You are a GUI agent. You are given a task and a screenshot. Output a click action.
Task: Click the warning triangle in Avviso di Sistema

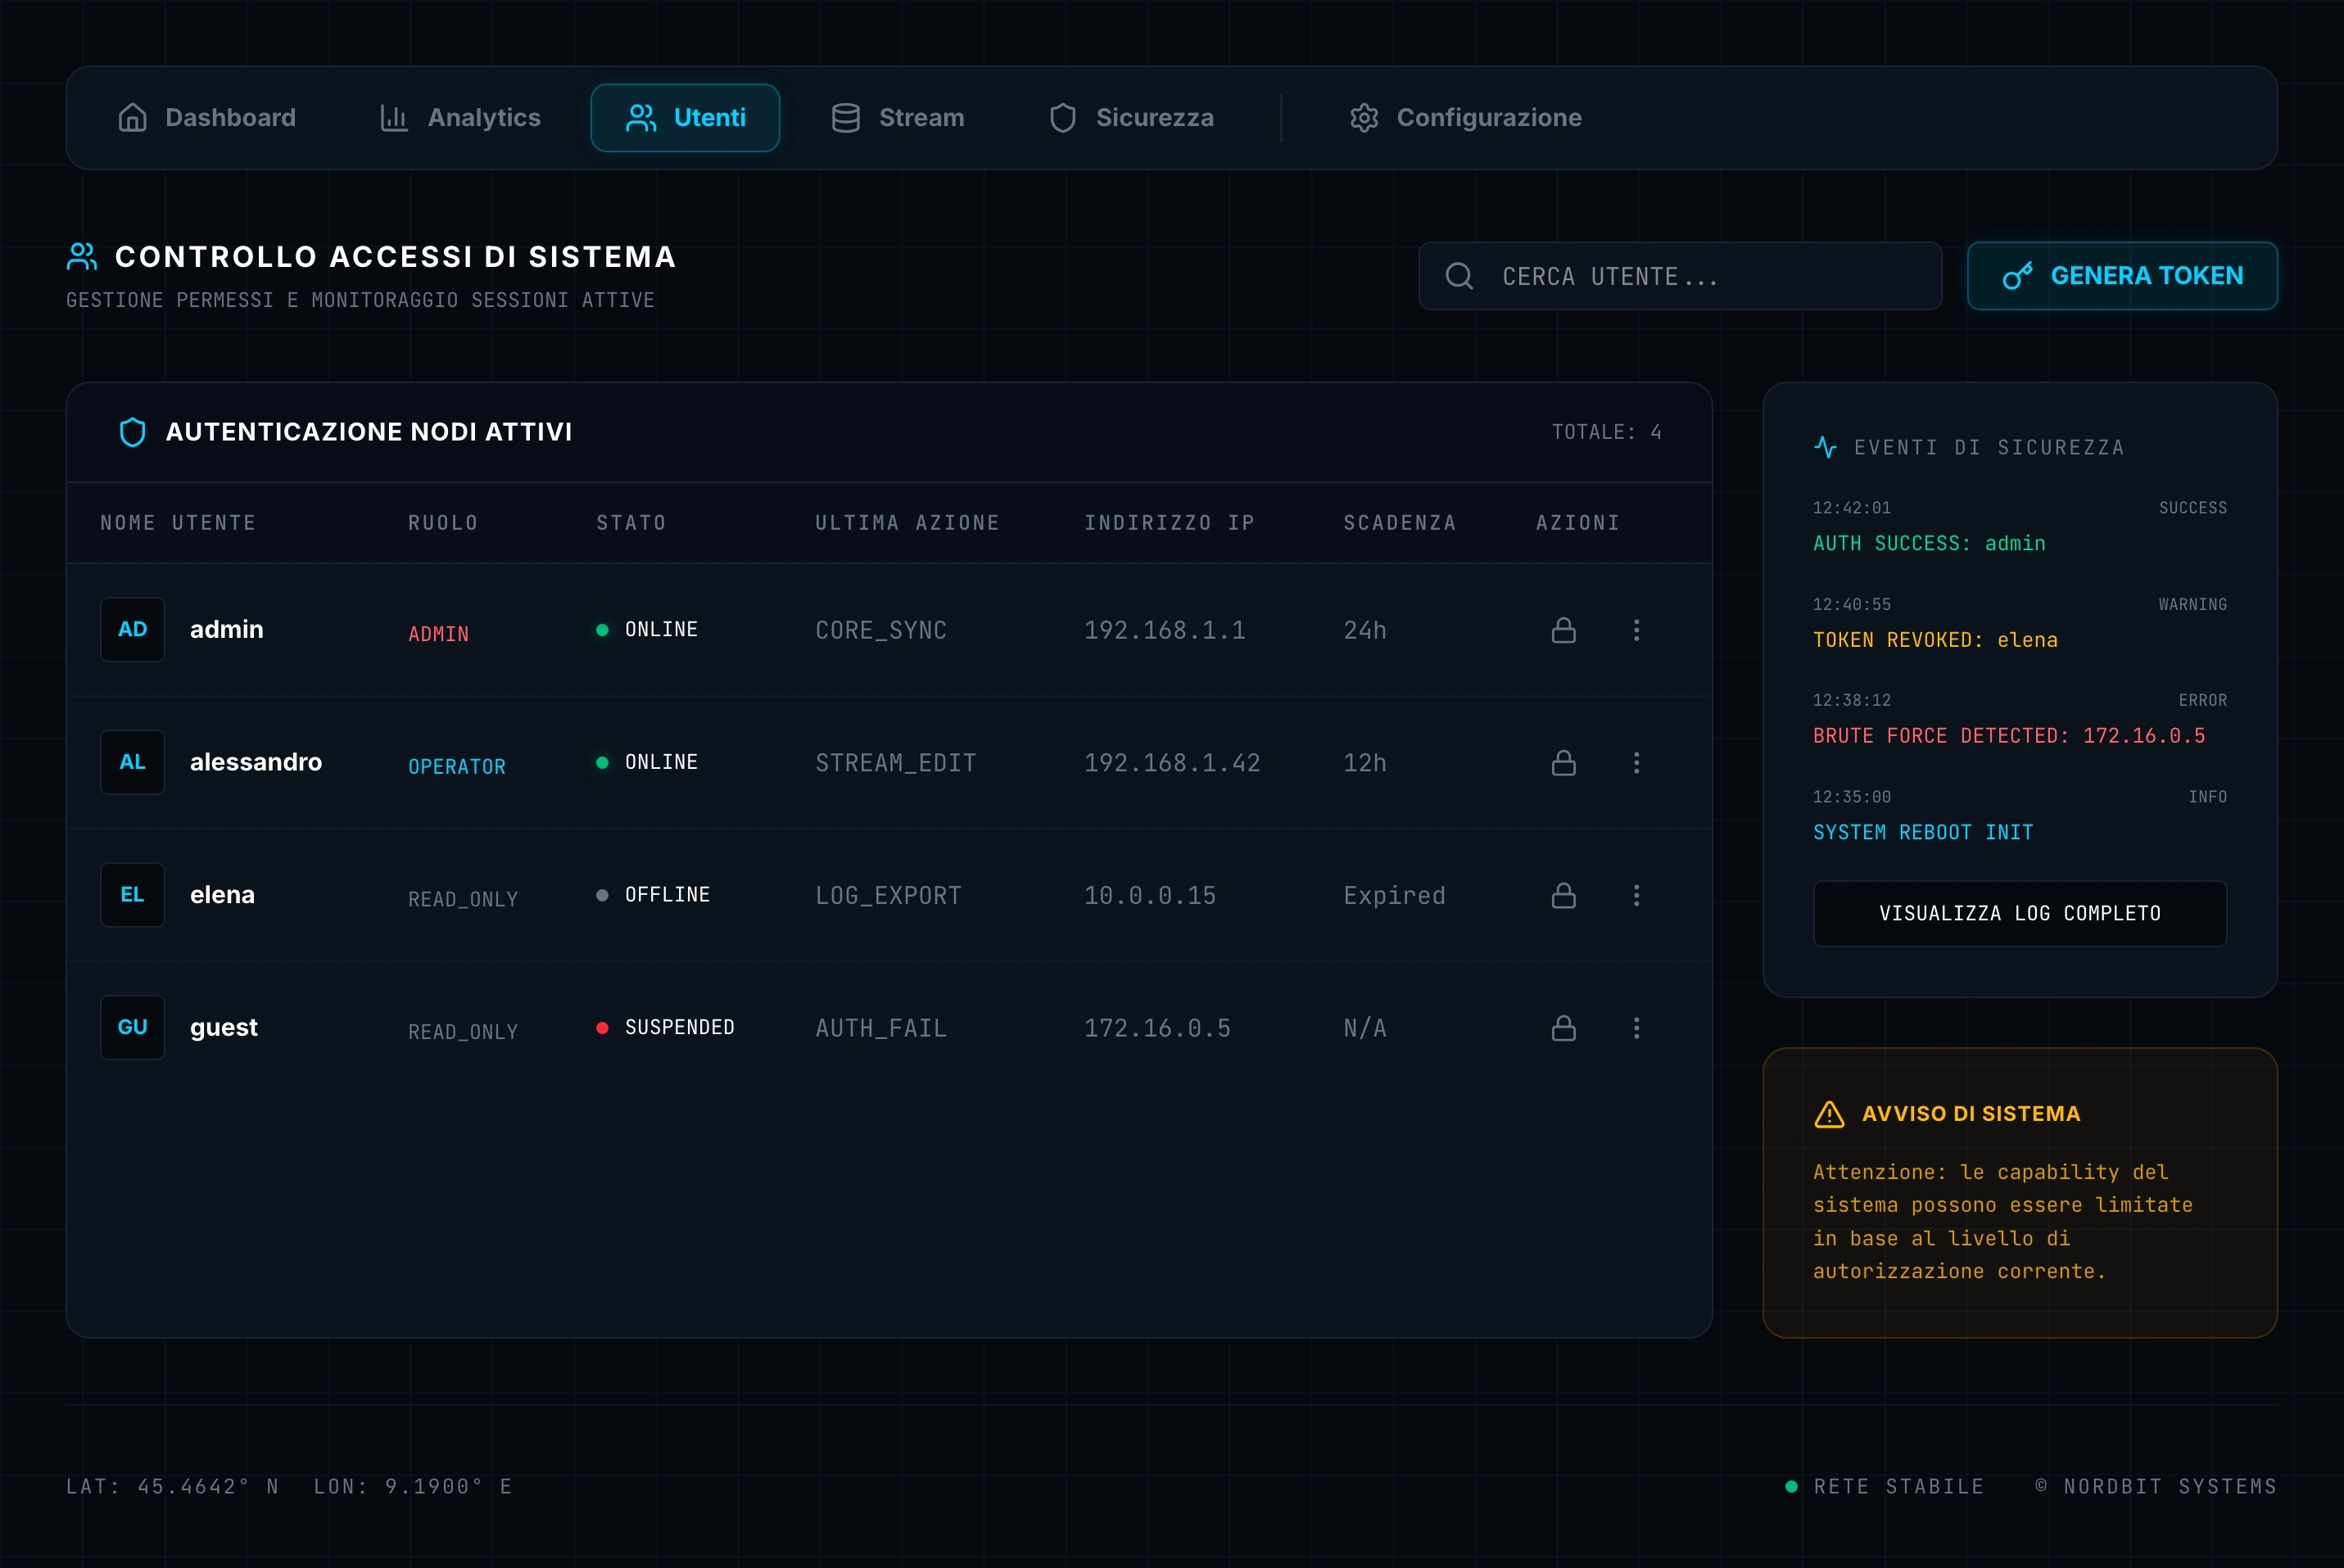coord(1829,1114)
